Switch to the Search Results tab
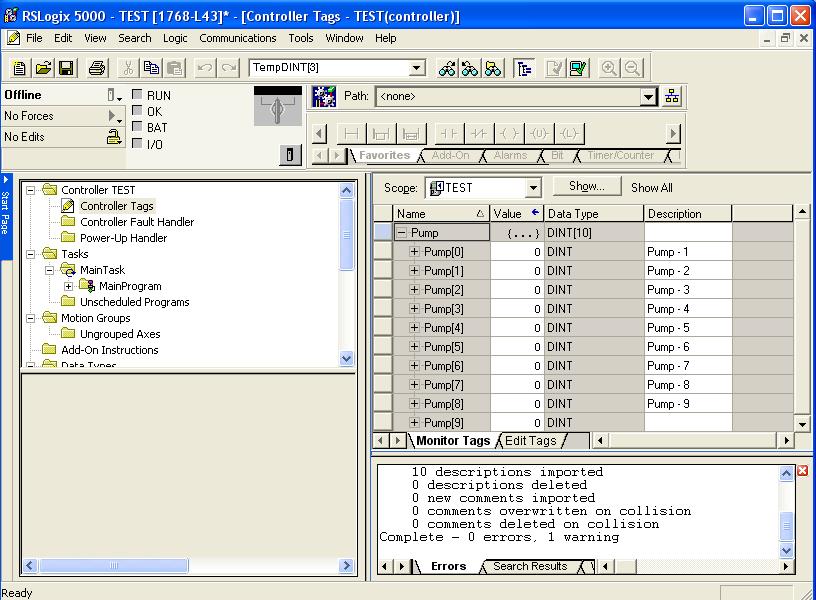The height and width of the screenshot is (600, 816). [x=530, y=566]
